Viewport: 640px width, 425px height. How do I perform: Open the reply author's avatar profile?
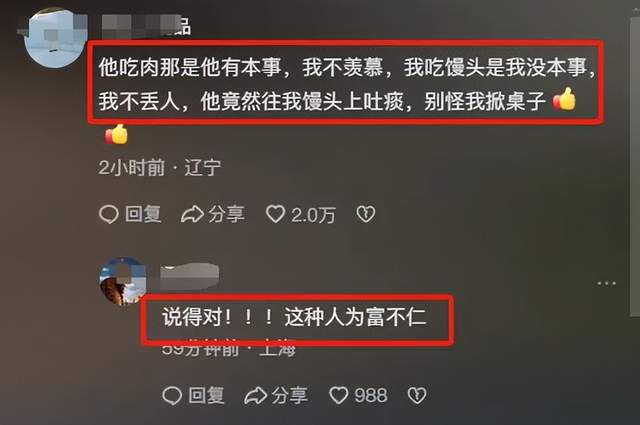[123, 281]
